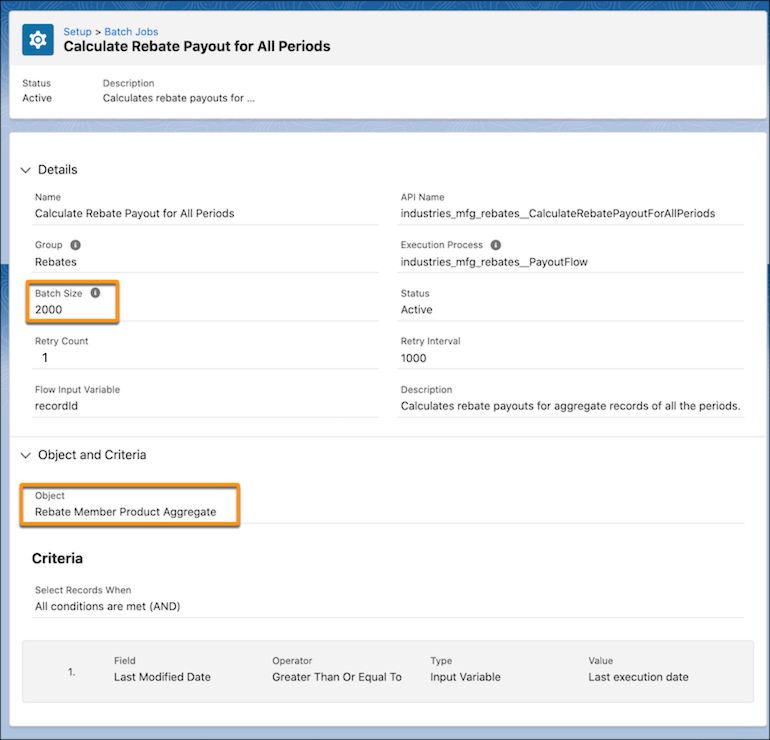Click the Flow Input Variable label
The height and width of the screenshot is (740, 770).
(77, 389)
